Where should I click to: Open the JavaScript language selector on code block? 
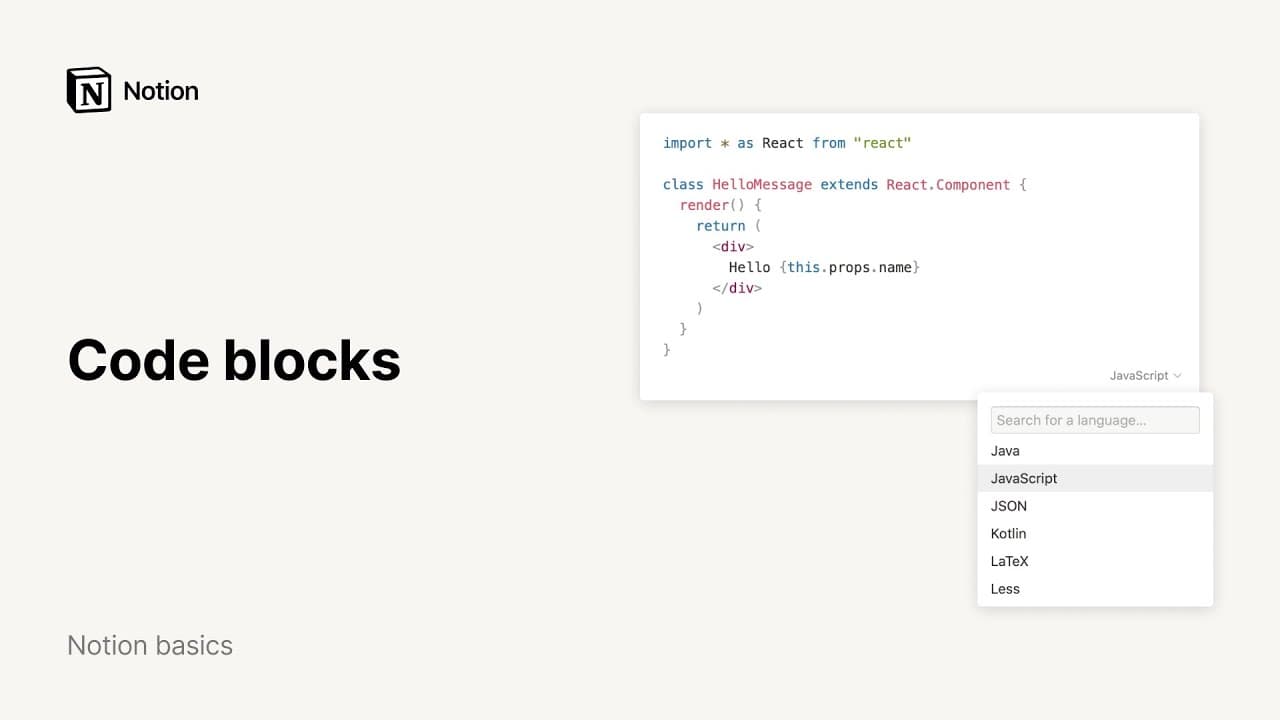point(1139,376)
